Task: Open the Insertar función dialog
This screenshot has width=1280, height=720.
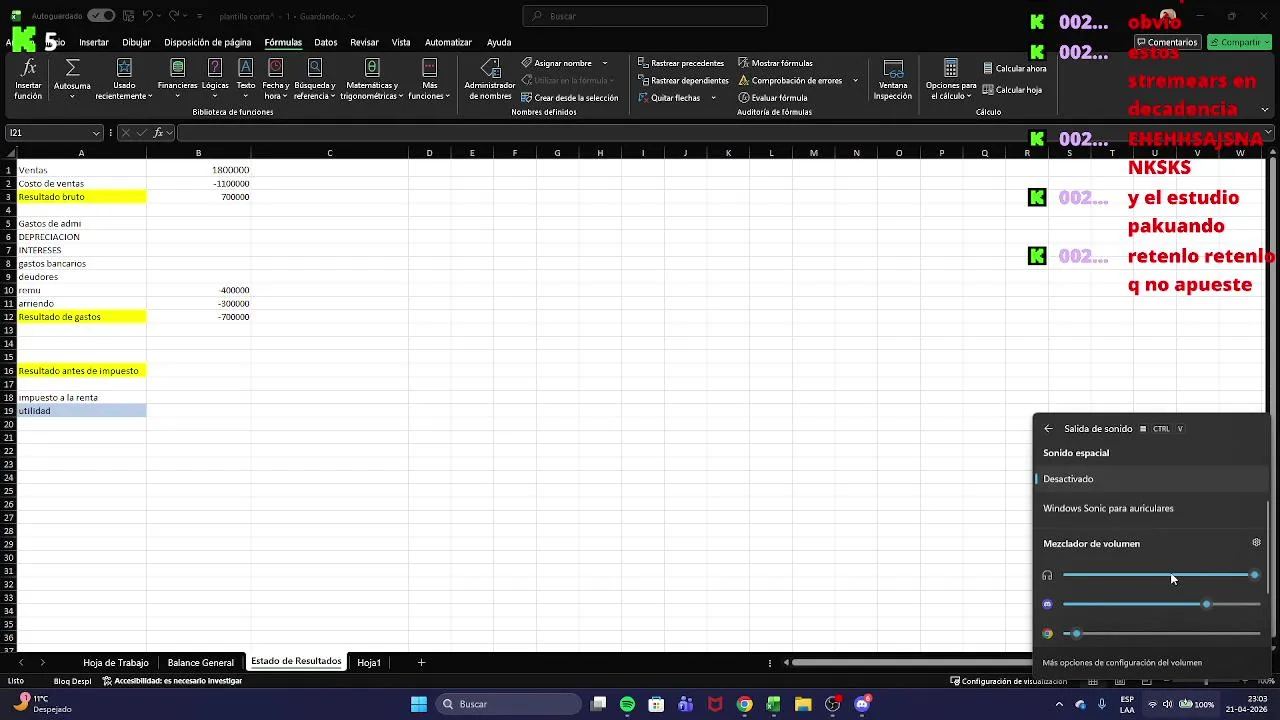Action: point(28,78)
